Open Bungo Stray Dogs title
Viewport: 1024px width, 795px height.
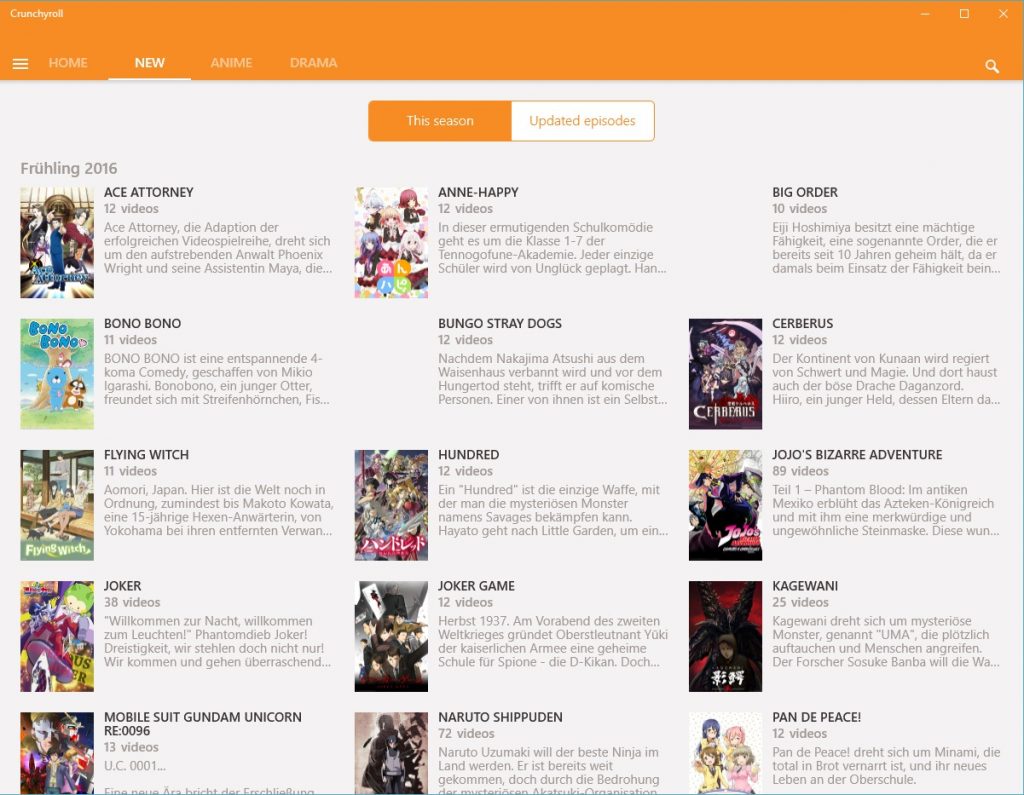(x=499, y=324)
